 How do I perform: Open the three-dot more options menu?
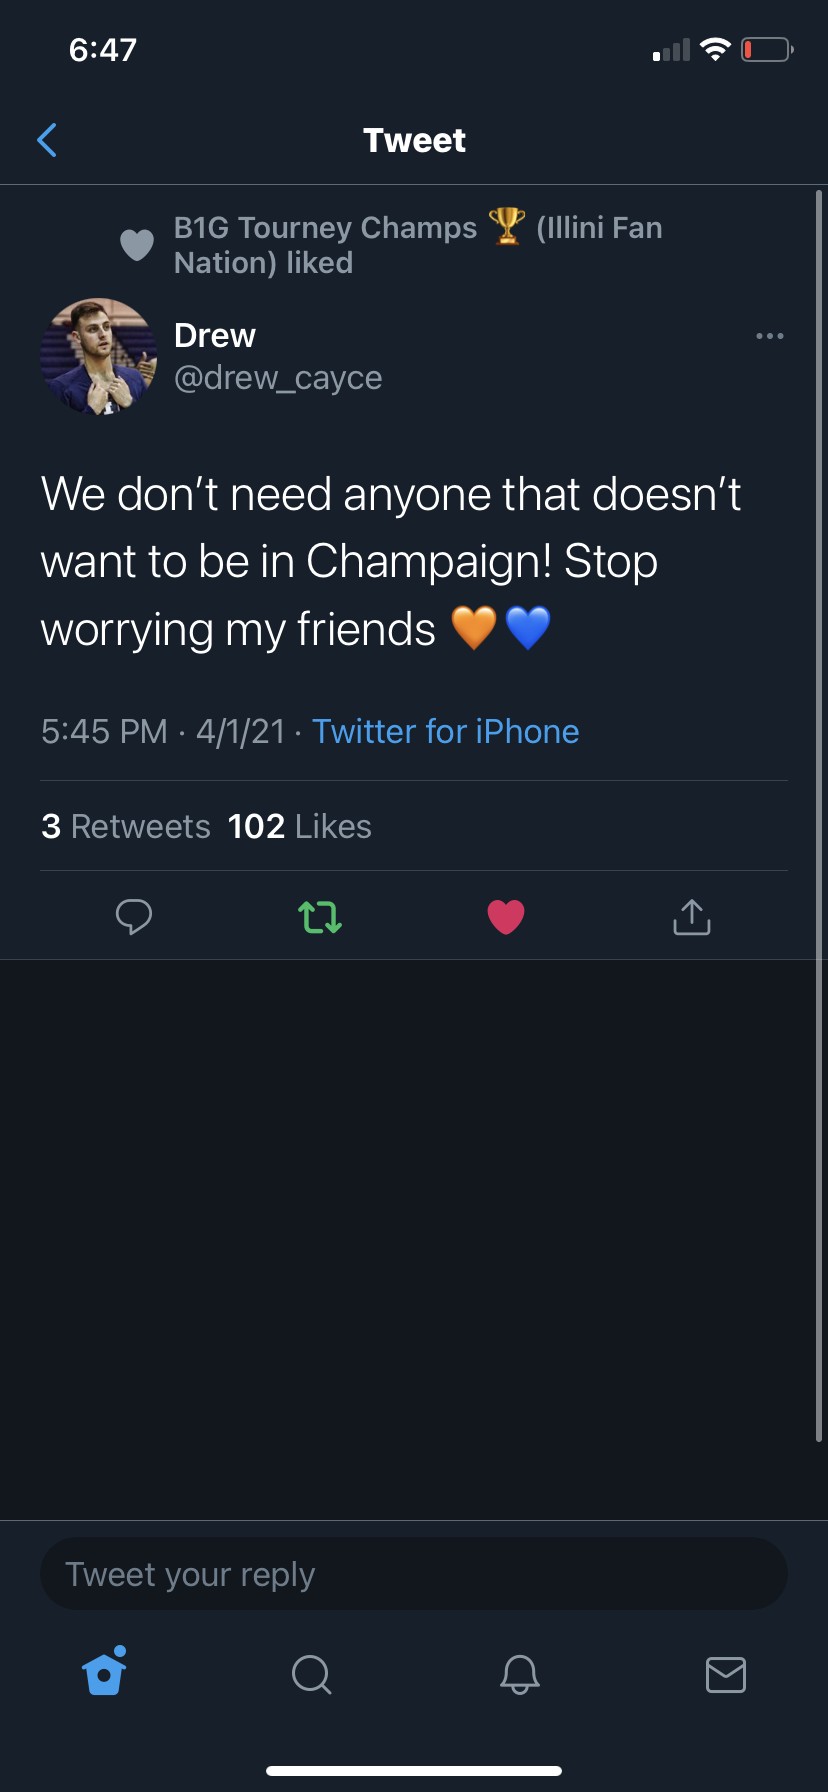(769, 336)
